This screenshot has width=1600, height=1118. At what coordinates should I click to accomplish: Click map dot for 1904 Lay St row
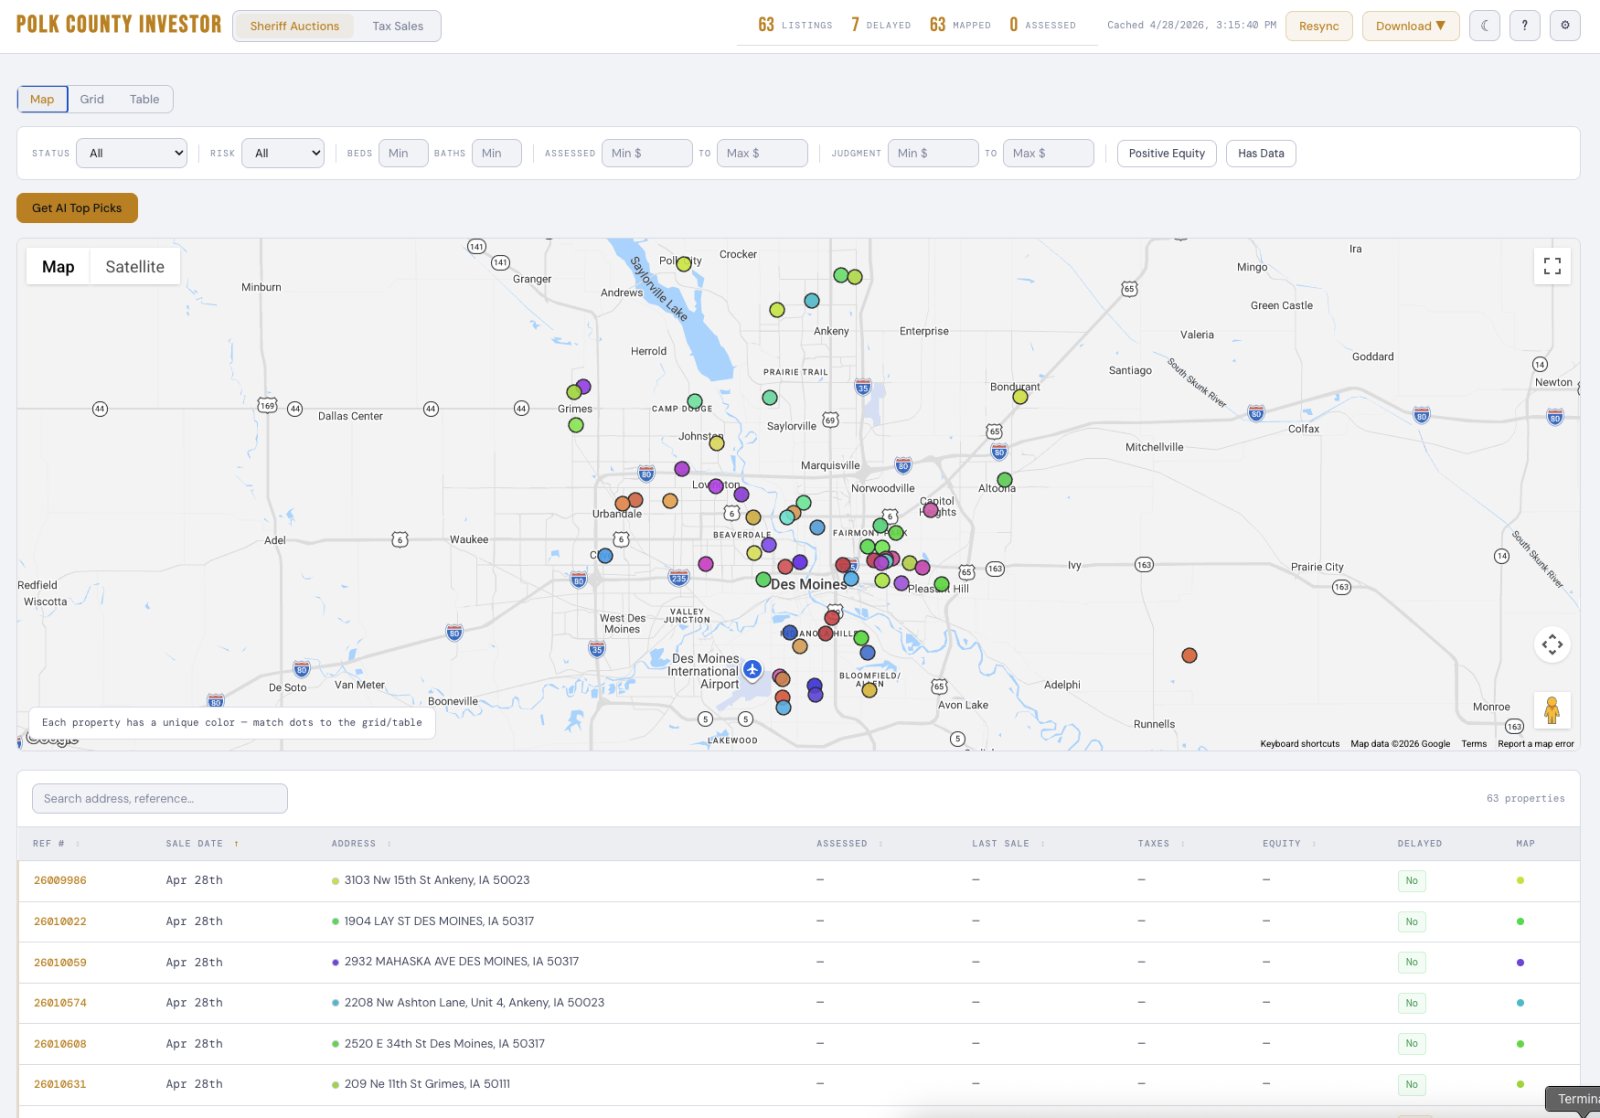(1520, 922)
